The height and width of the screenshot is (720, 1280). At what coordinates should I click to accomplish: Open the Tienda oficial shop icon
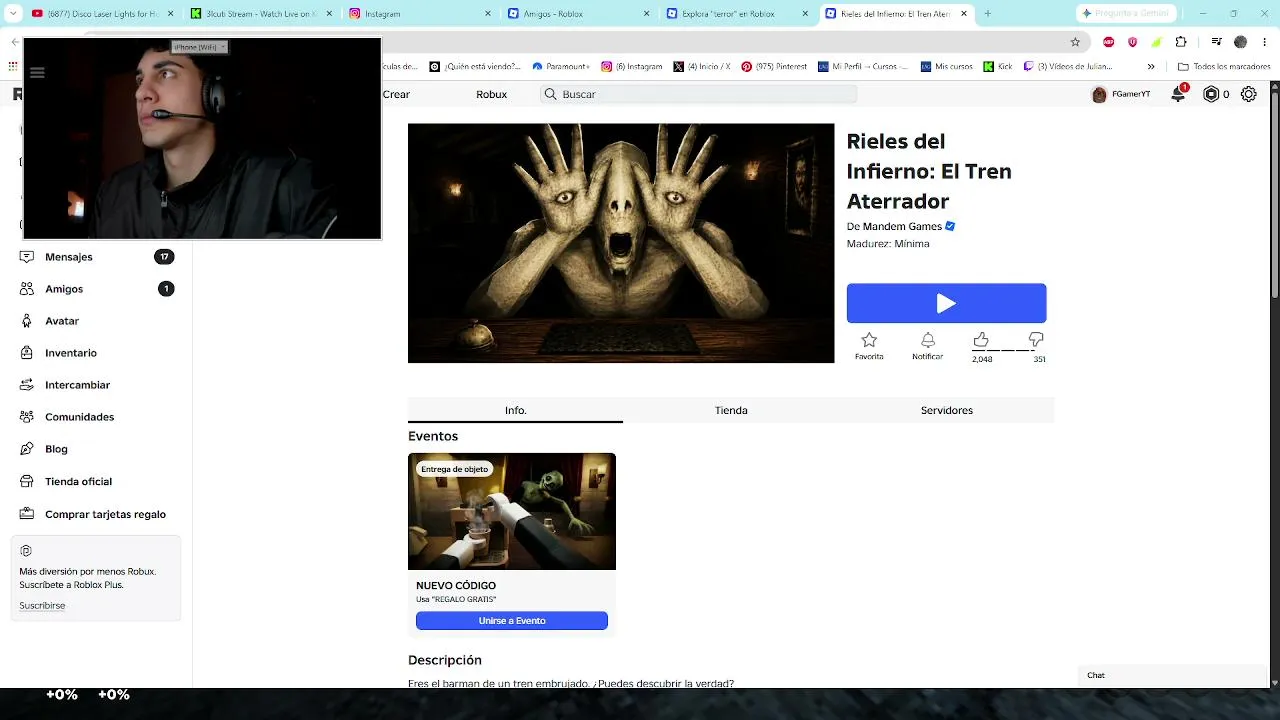click(x=26, y=481)
